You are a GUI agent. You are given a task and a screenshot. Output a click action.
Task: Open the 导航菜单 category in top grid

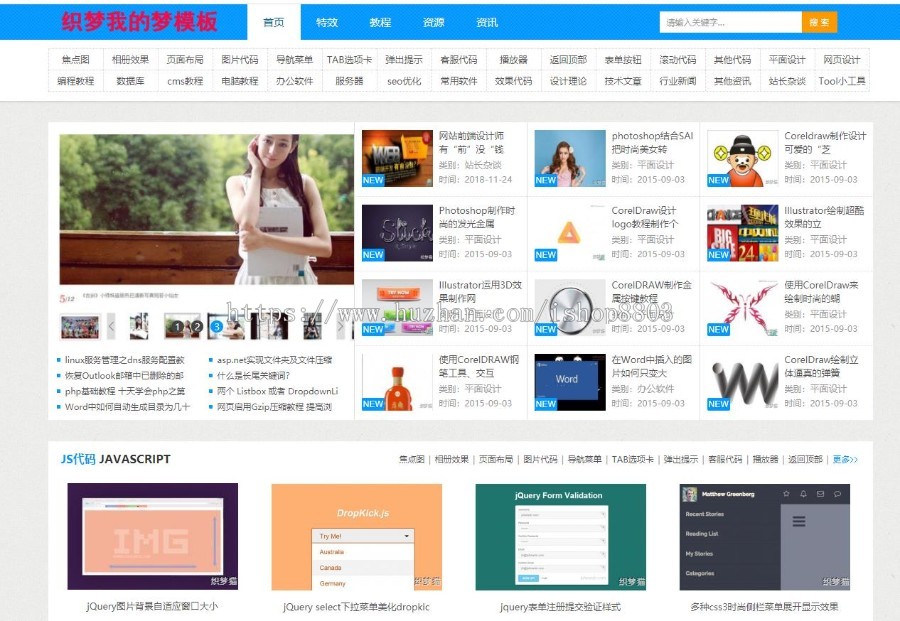pos(294,59)
